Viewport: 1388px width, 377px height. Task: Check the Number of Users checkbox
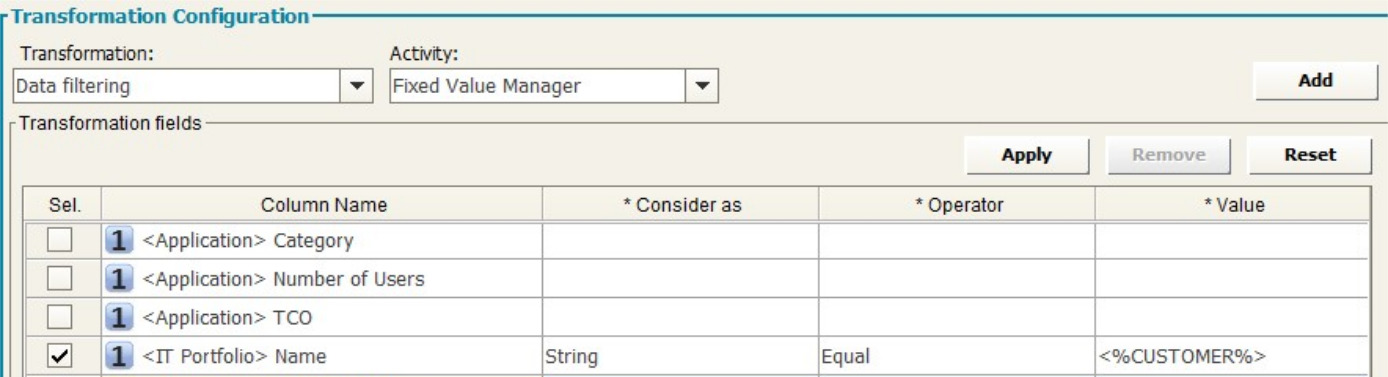click(x=60, y=279)
